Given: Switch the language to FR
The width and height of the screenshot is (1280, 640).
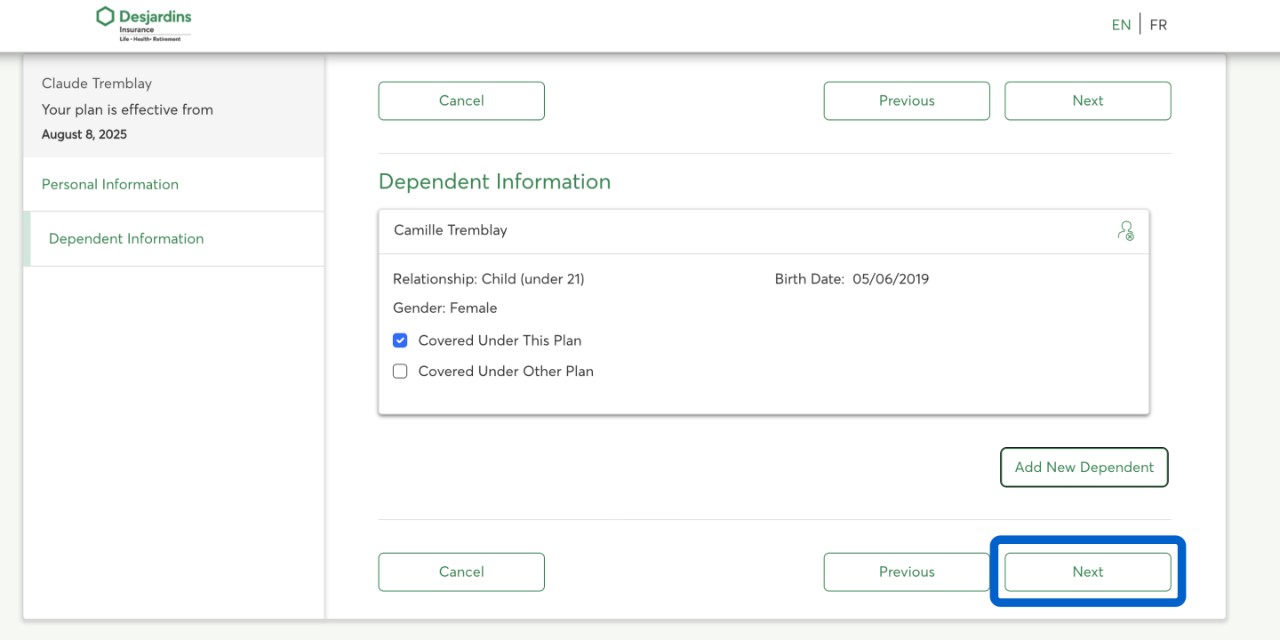Looking at the screenshot, I should [x=1158, y=25].
